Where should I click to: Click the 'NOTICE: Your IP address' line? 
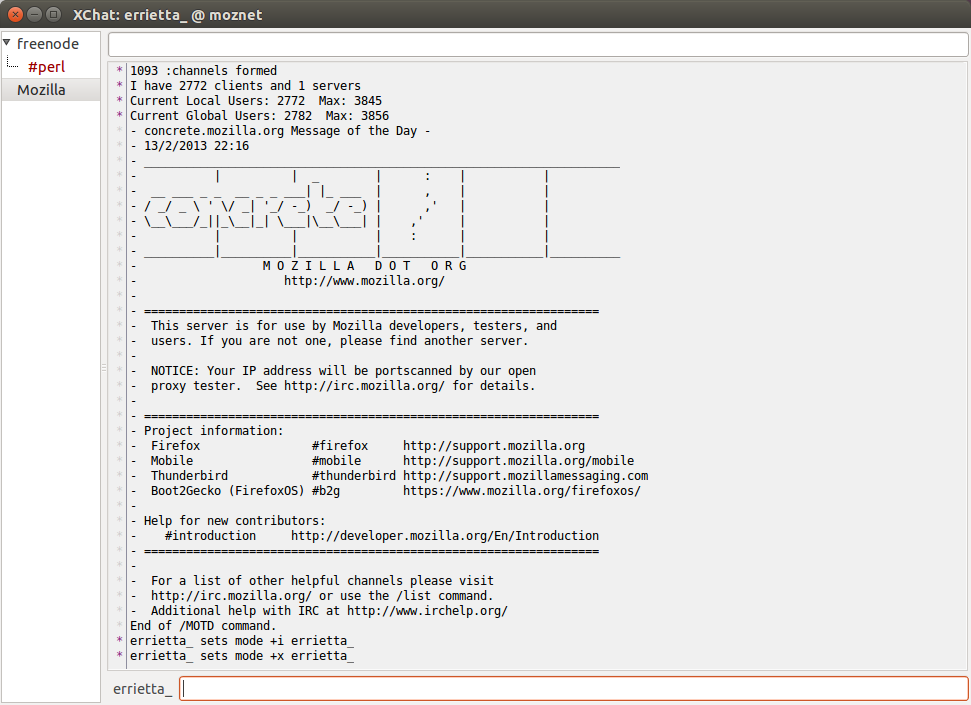coord(343,371)
